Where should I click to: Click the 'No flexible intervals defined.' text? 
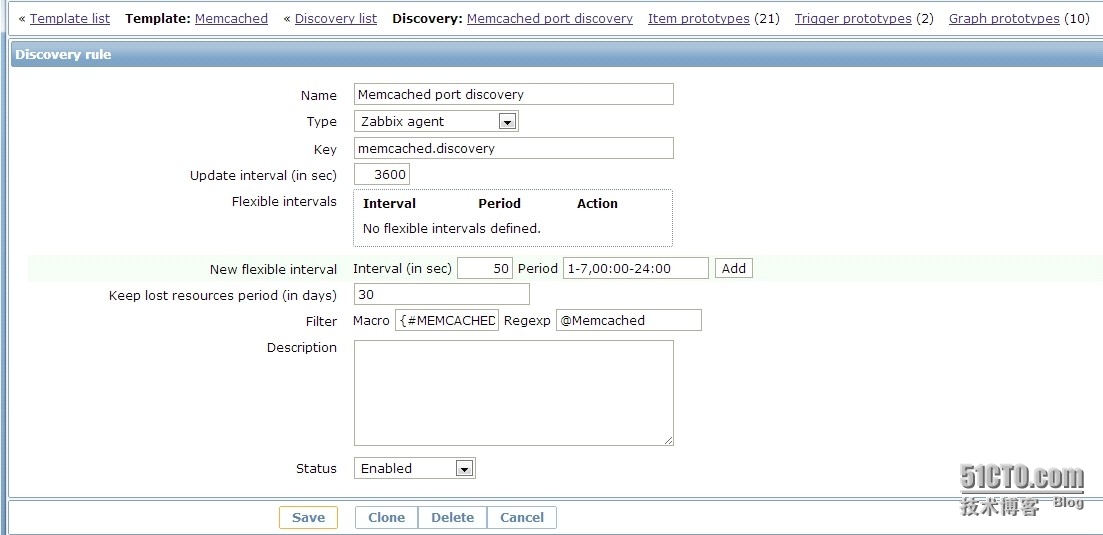click(452, 228)
